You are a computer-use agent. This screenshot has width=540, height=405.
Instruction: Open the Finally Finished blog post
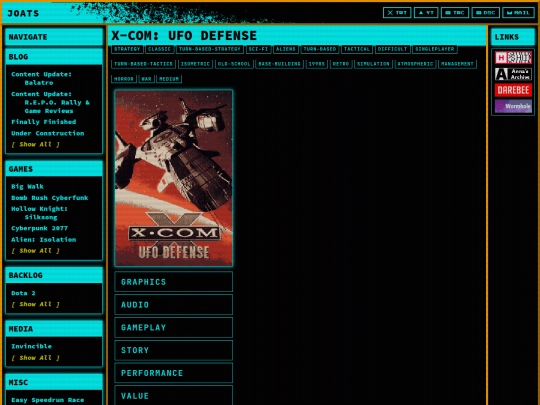(43, 122)
